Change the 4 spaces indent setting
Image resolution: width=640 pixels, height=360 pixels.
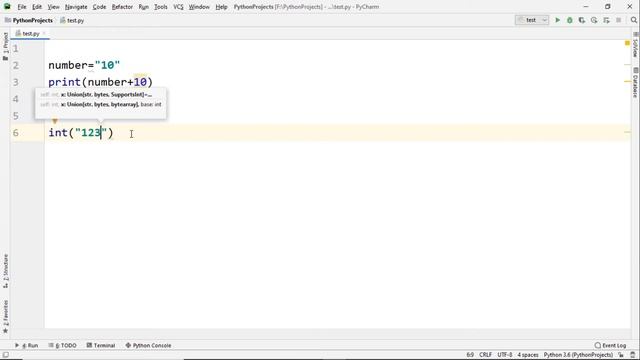pos(528,355)
